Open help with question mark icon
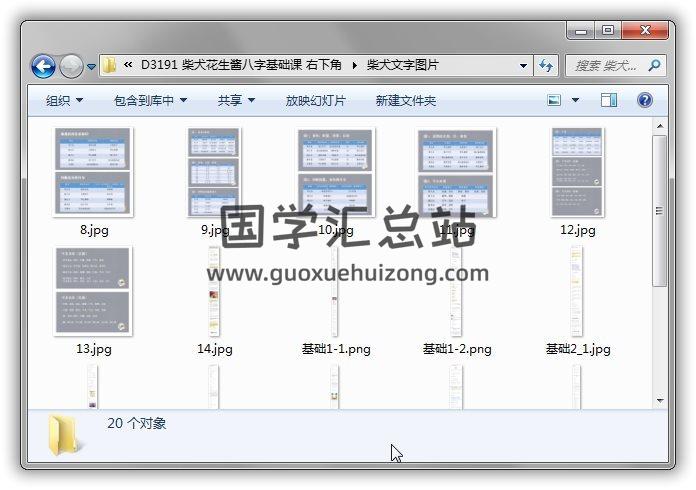This screenshot has height=490, width=696. [x=645, y=100]
